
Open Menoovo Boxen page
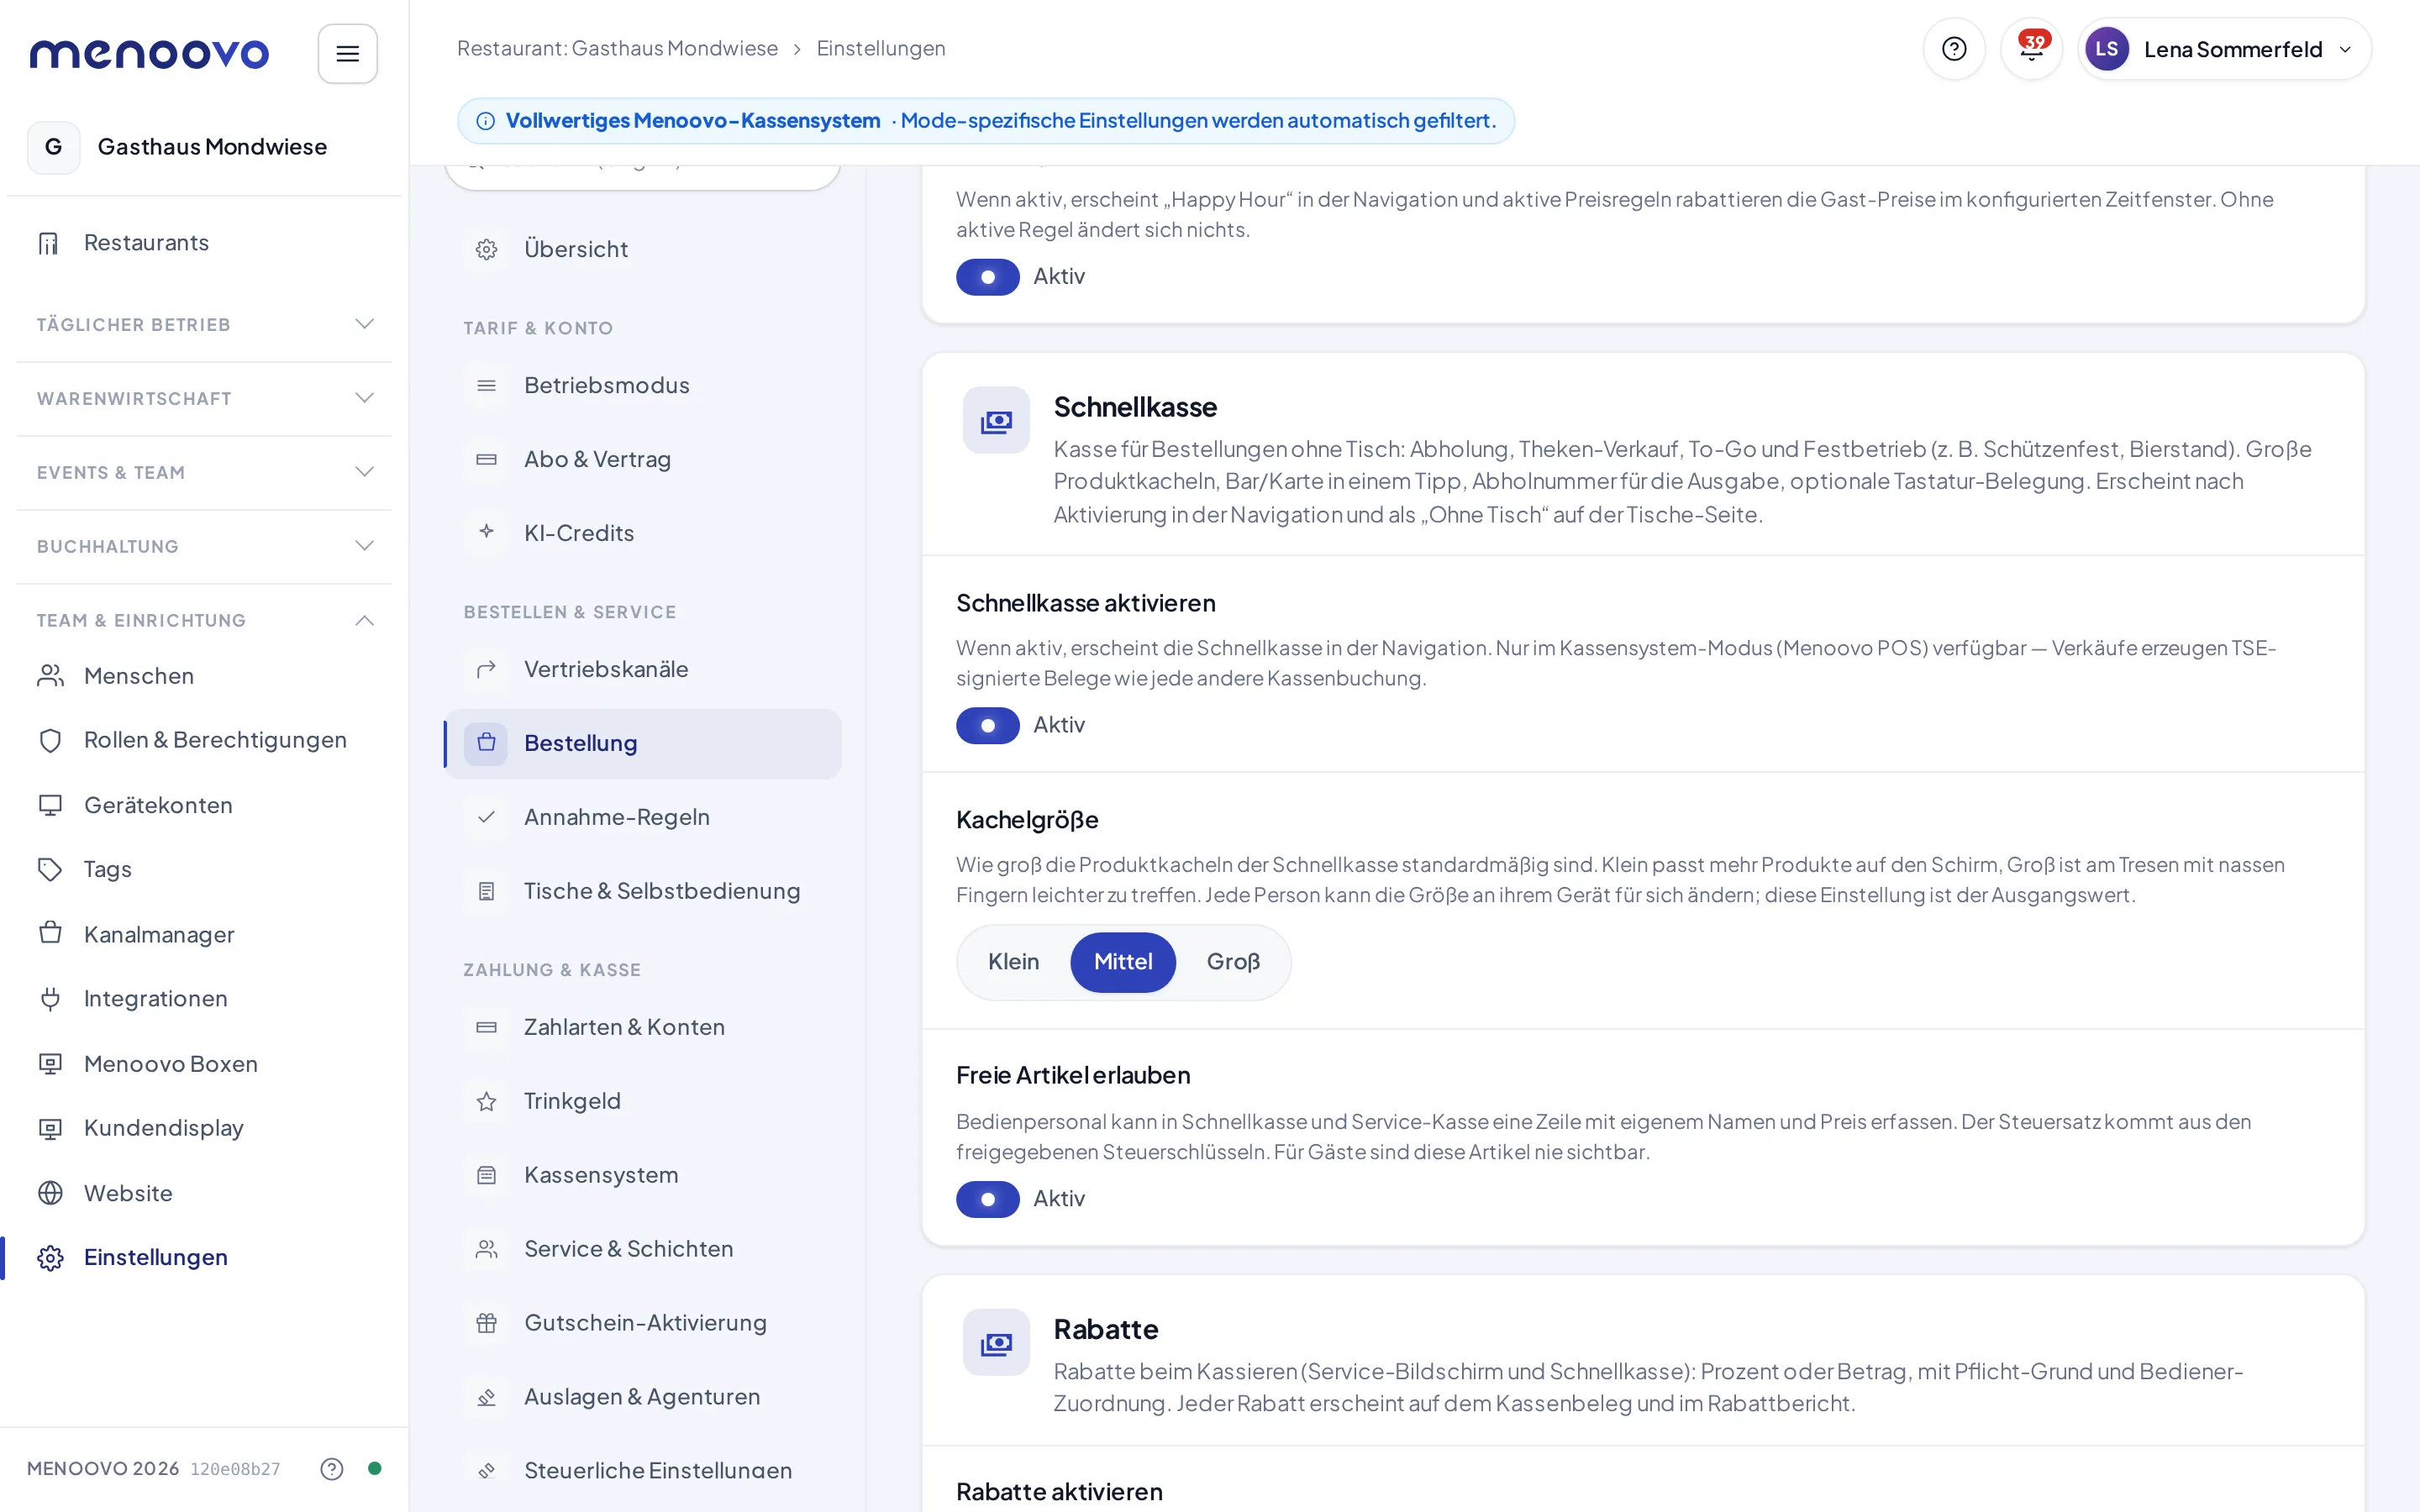(x=204, y=1064)
